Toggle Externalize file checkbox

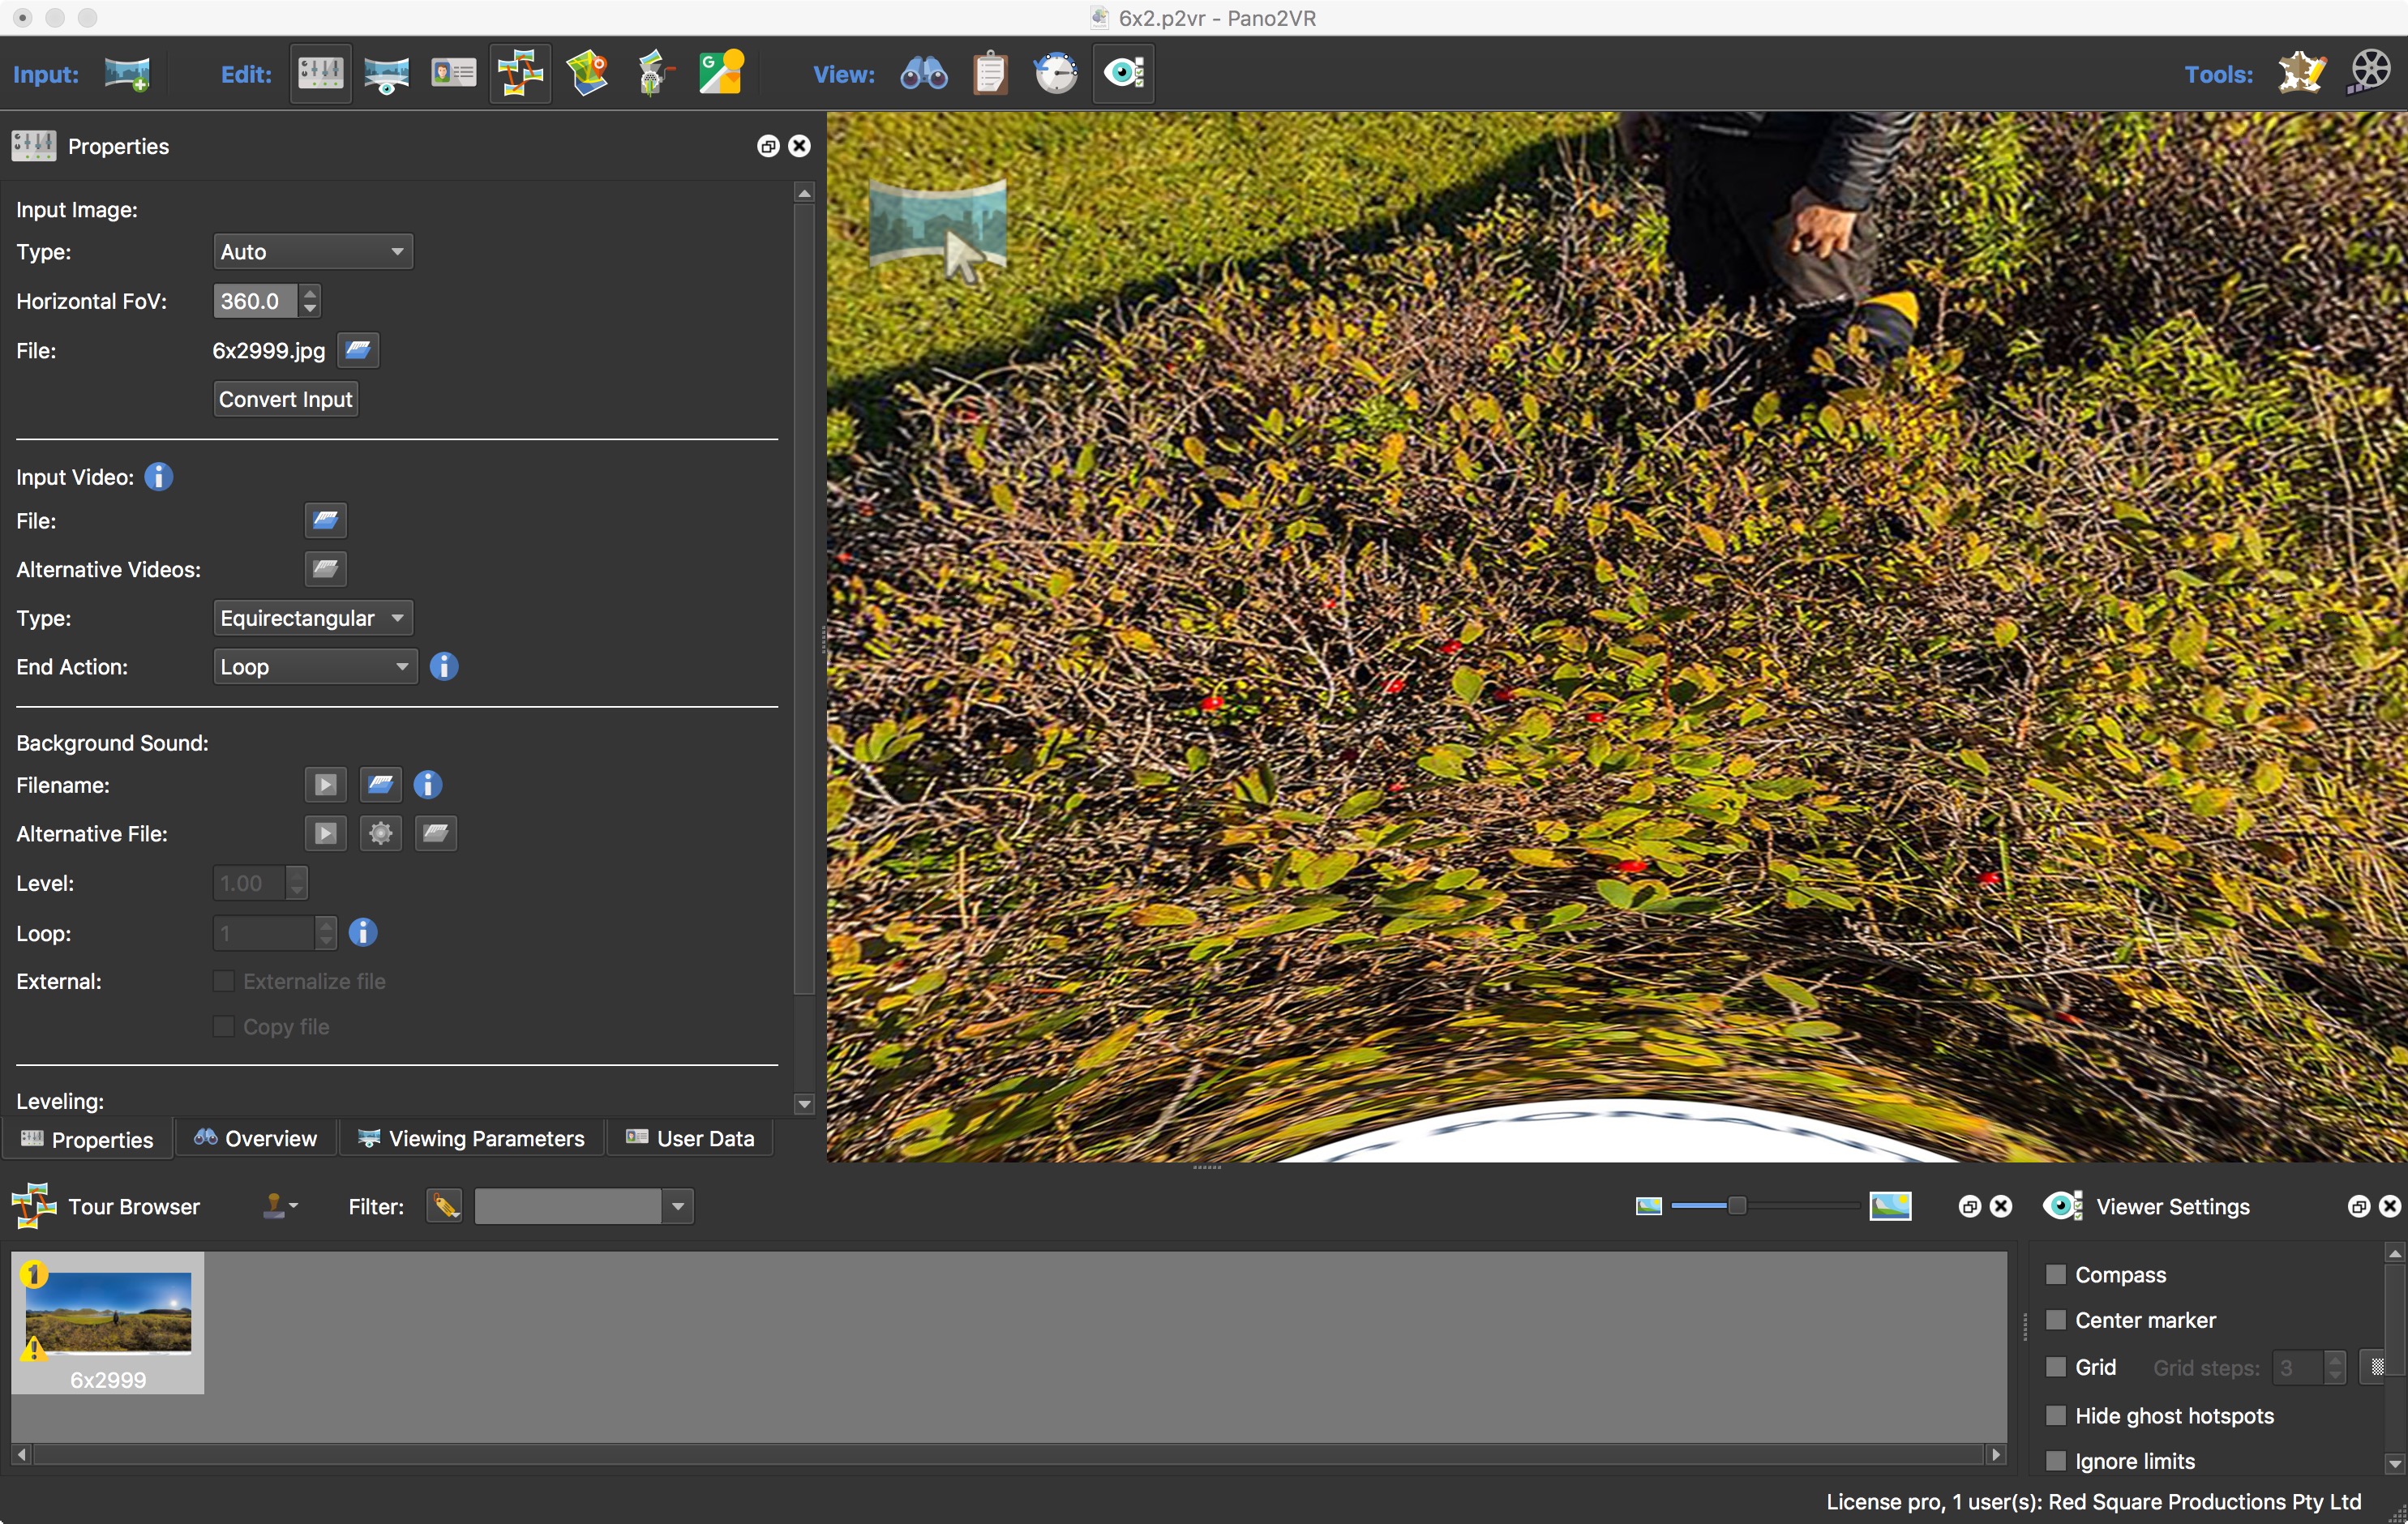[223, 981]
